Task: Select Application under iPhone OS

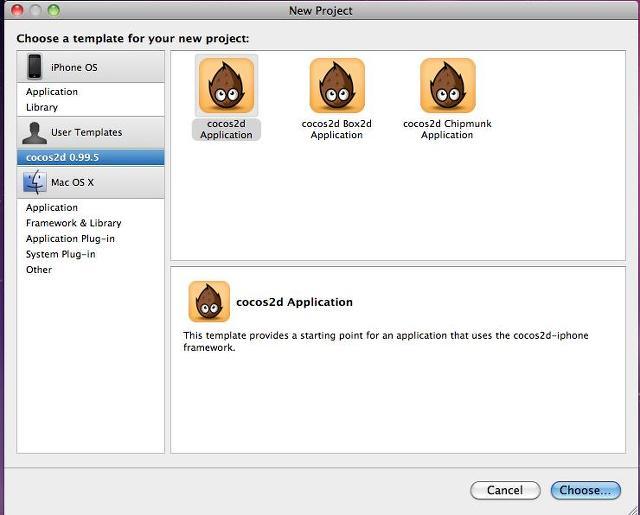Action: 52,92
